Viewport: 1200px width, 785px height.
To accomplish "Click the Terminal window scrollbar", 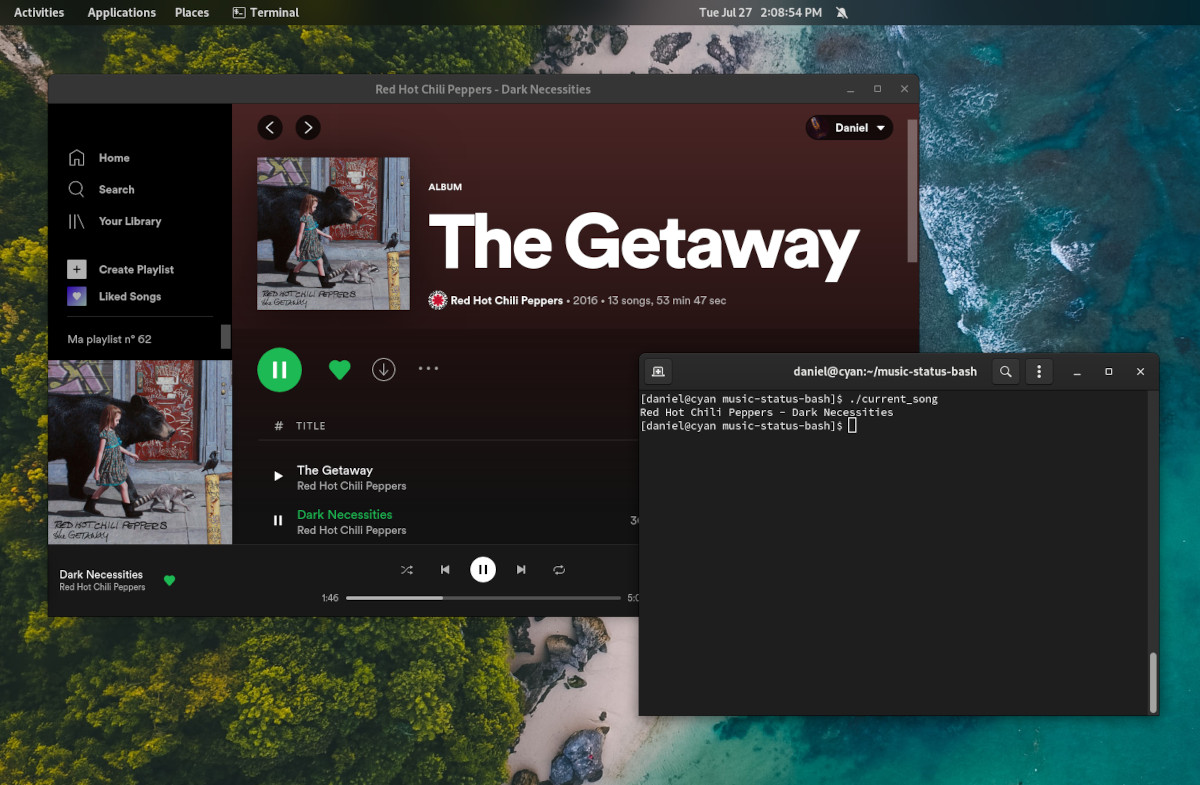I will click(1154, 681).
